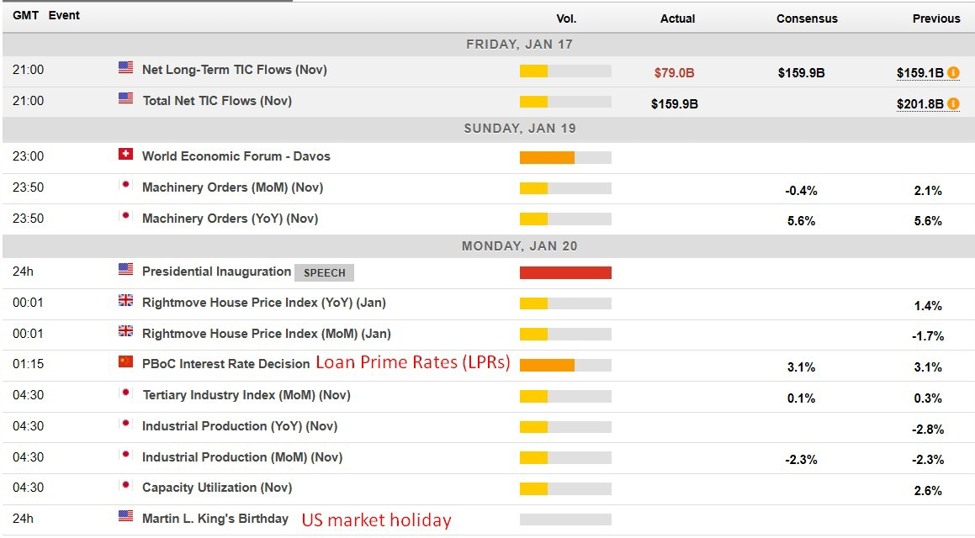Click the MONDAY, JAN 20 date header

tap(519, 246)
